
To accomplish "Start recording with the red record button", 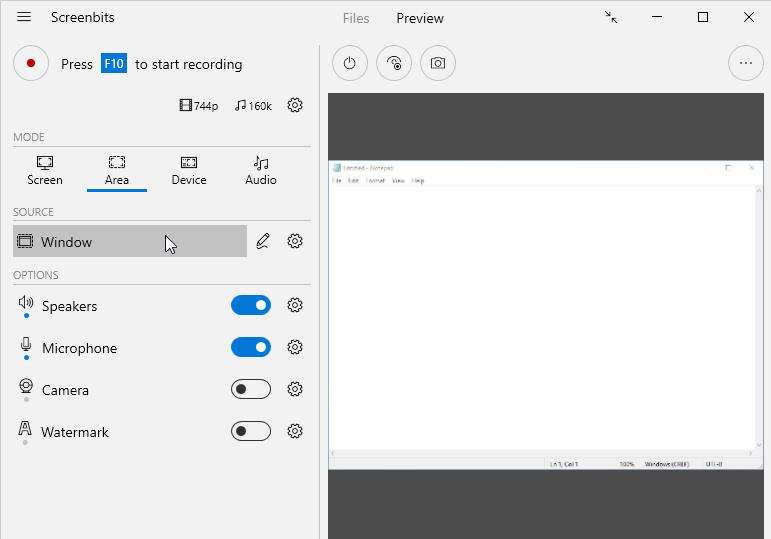I will pyautogui.click(x=31, y=63).
